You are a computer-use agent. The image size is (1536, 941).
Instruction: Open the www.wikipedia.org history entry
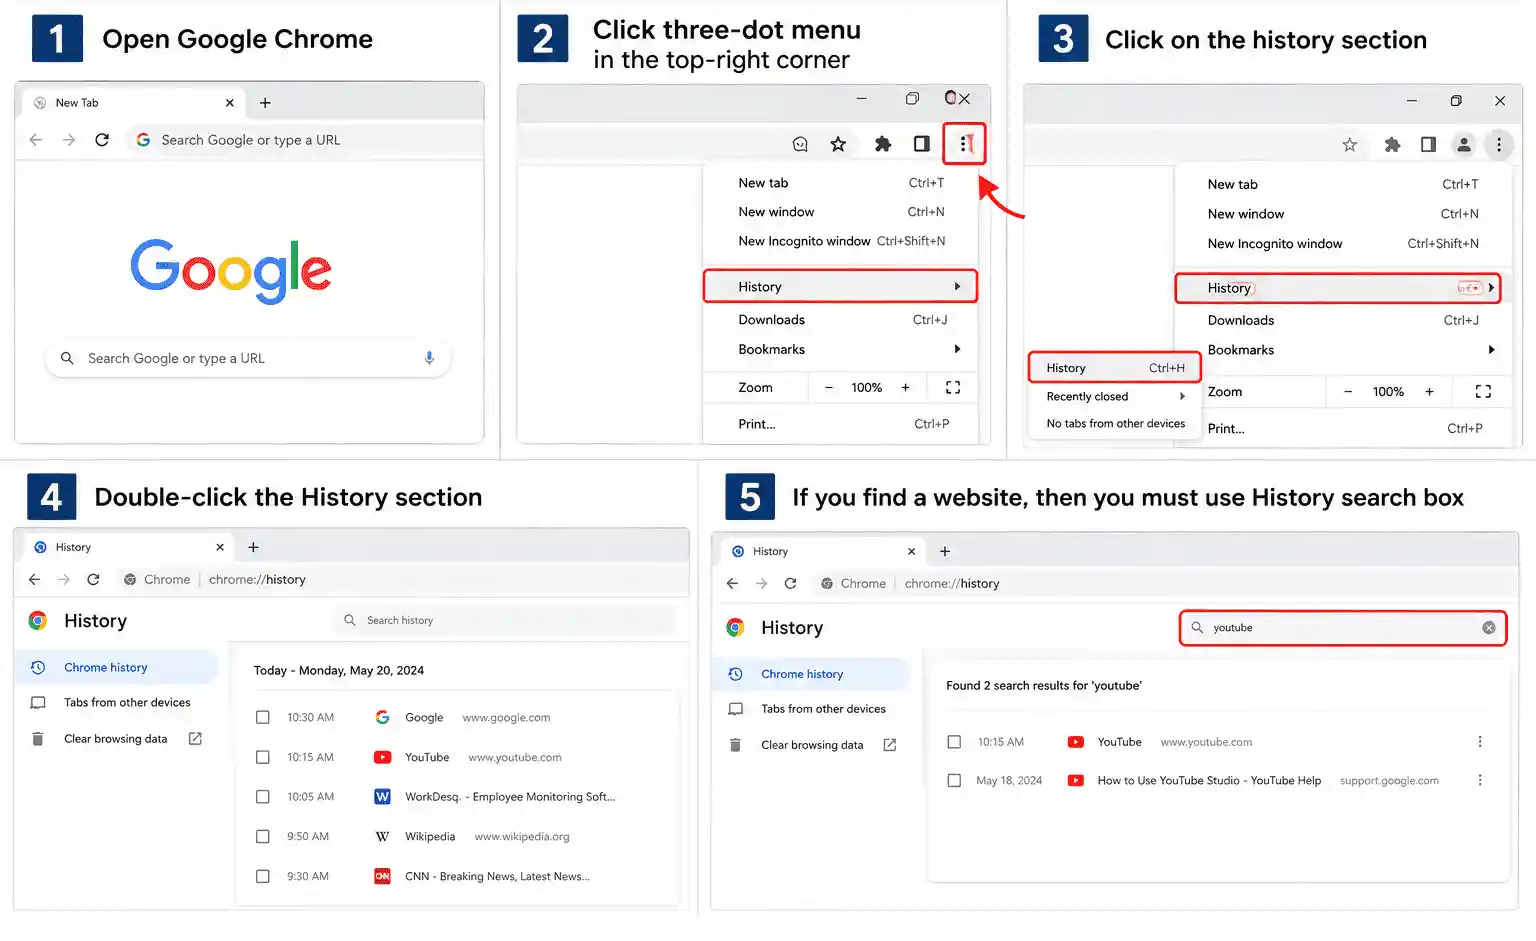[x=522, y=837]
